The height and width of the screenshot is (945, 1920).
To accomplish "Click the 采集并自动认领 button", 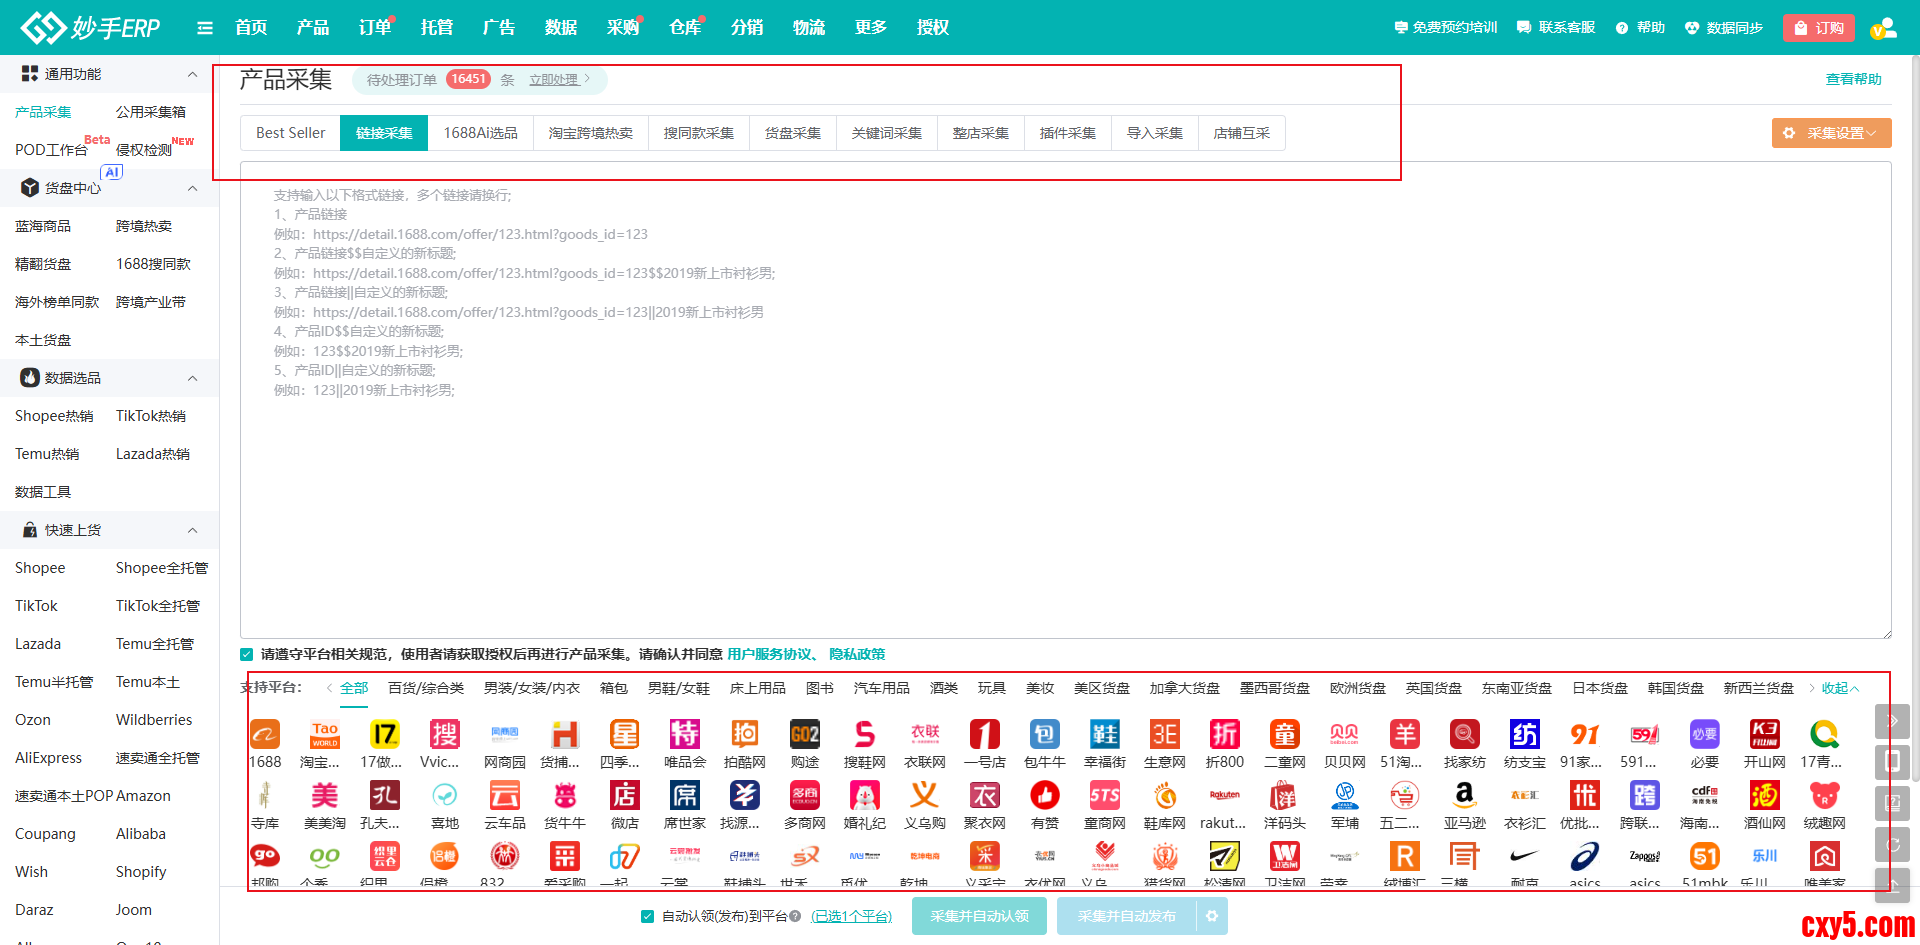I will coord(978,916).
